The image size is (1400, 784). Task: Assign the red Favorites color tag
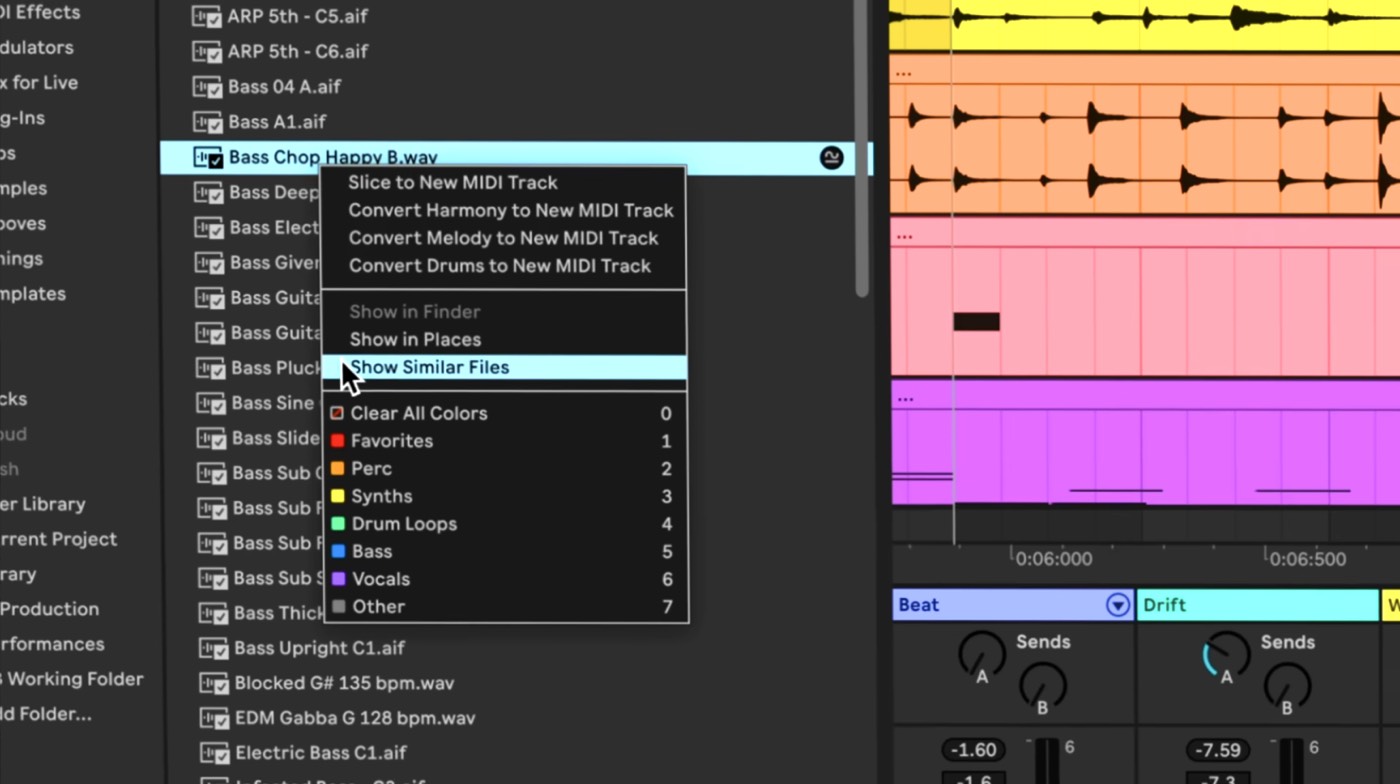[391, 440]
